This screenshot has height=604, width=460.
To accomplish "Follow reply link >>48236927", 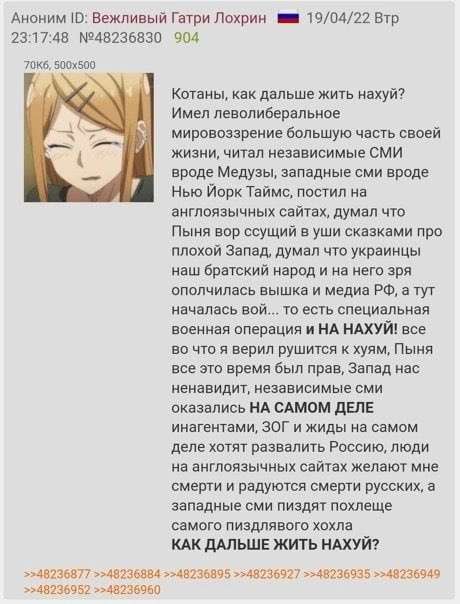I will tap(267, 574).
